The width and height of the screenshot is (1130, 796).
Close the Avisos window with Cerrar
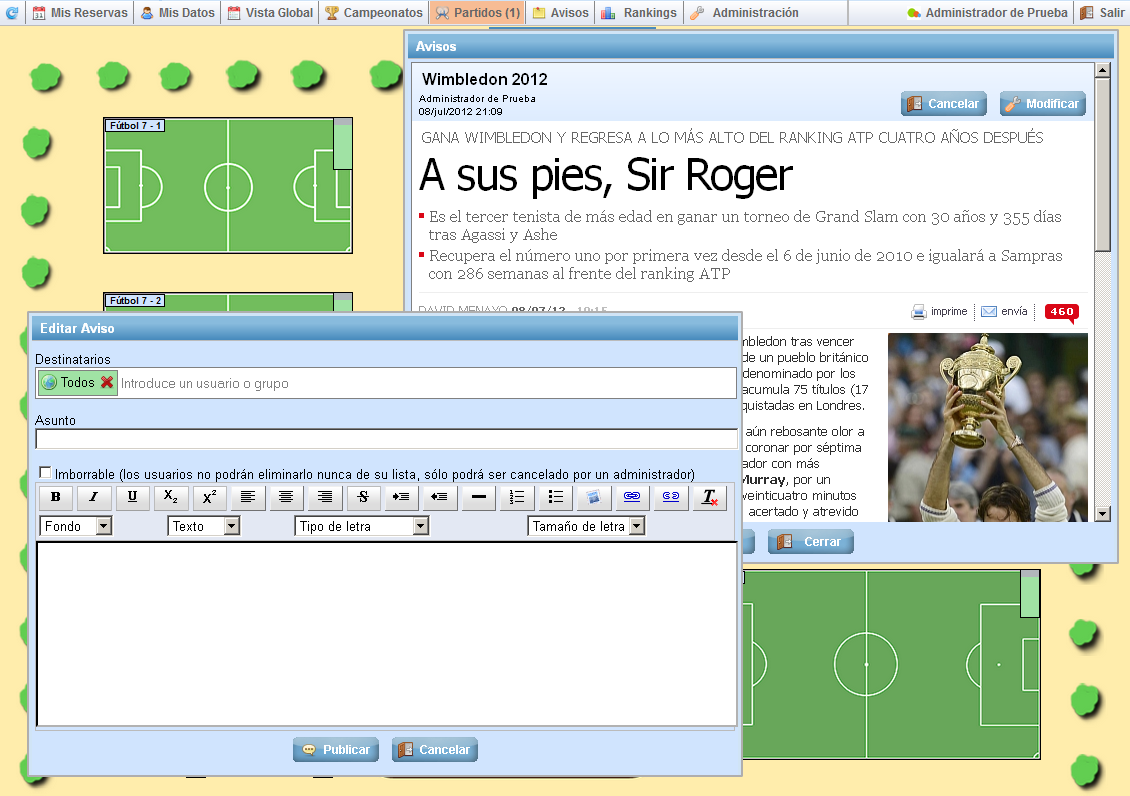coord(811,542)
